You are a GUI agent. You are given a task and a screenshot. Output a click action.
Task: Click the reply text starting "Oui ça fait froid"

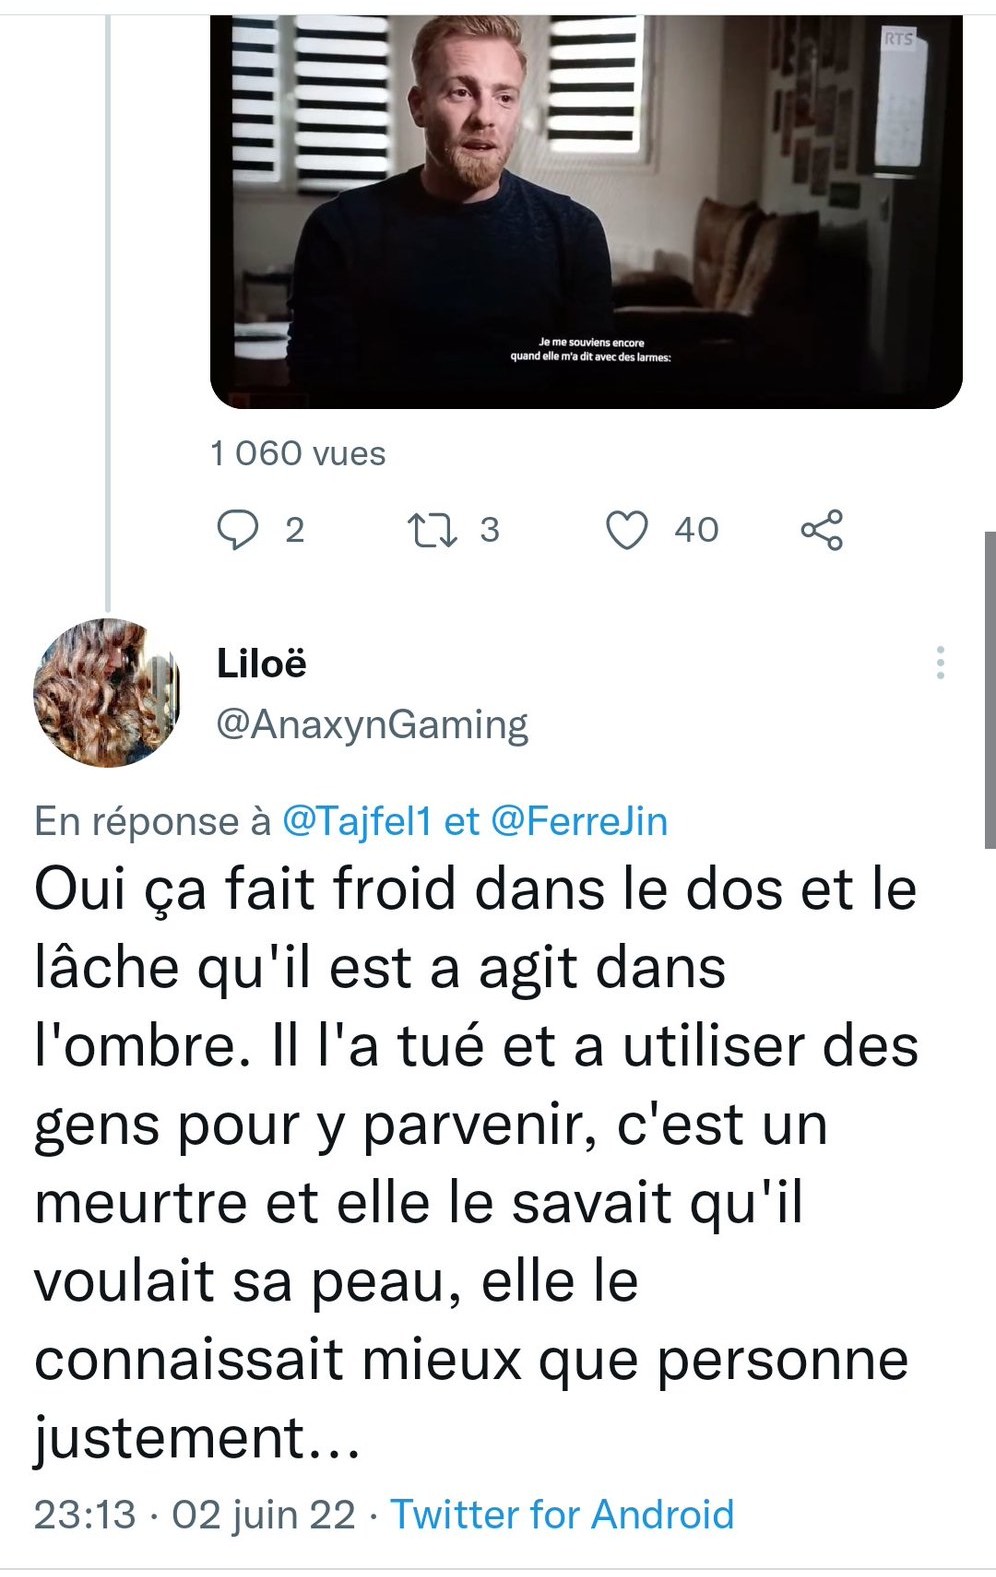tap(475, 1162)
